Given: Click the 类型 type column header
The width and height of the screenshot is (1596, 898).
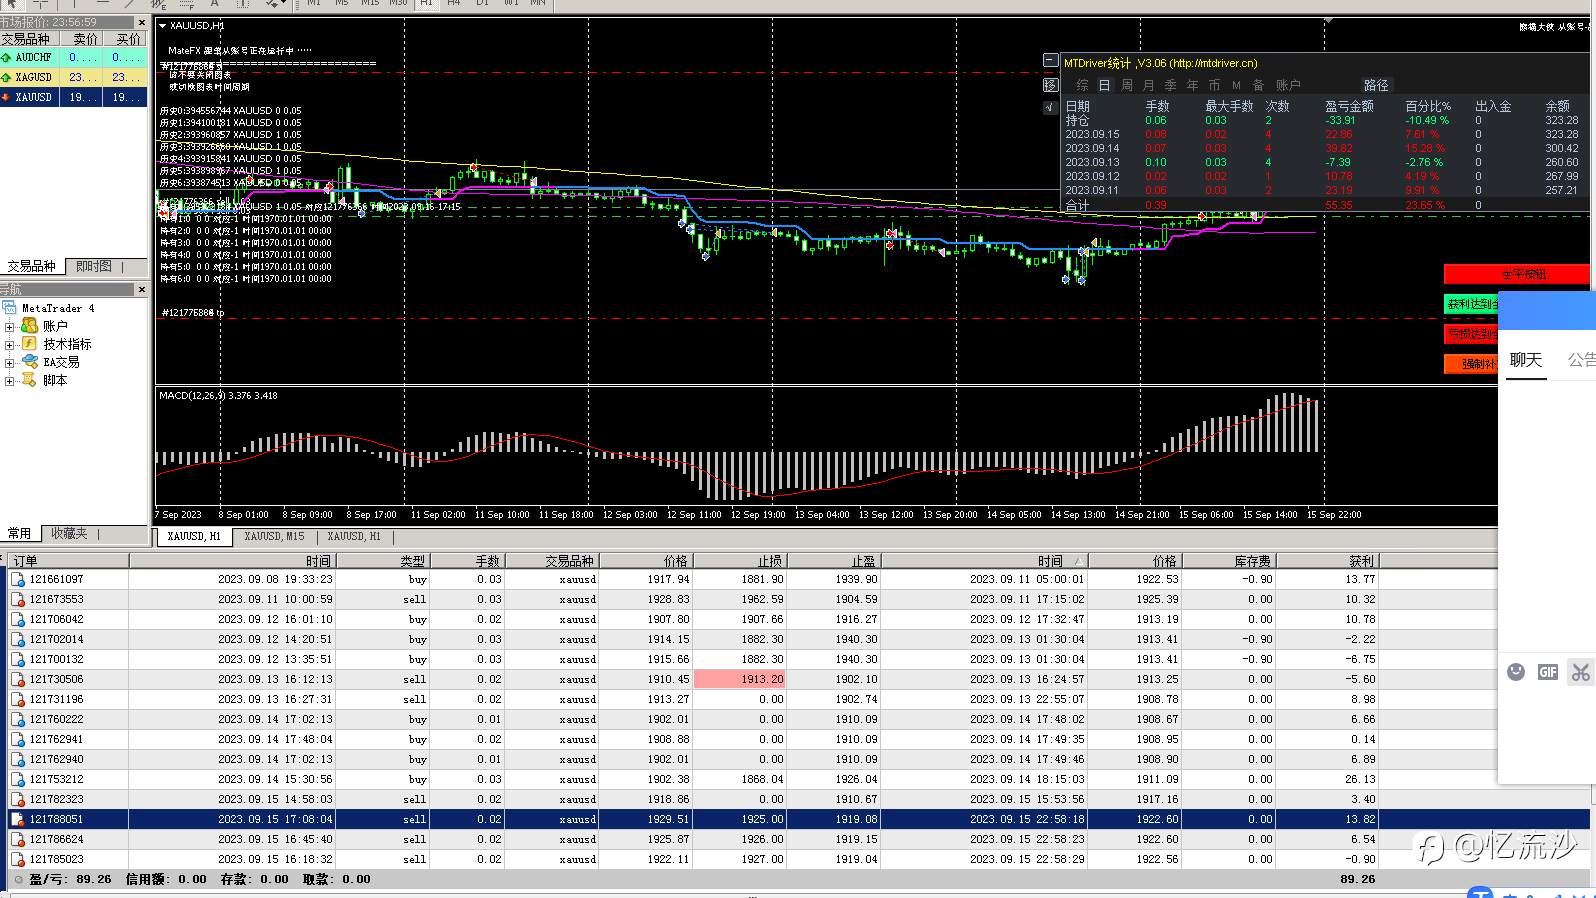Looking at the screenshot, I should point(384,561).
